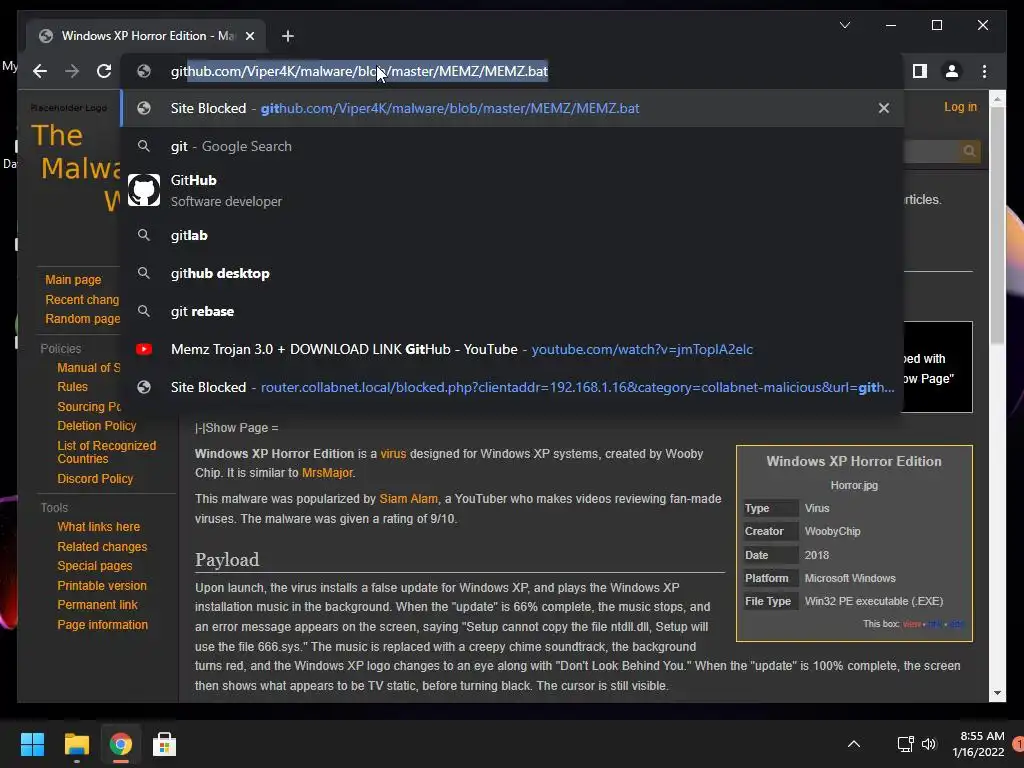Open the Chrome side panel
This screenshot has width=1024, height=768.
pos(920,71)
